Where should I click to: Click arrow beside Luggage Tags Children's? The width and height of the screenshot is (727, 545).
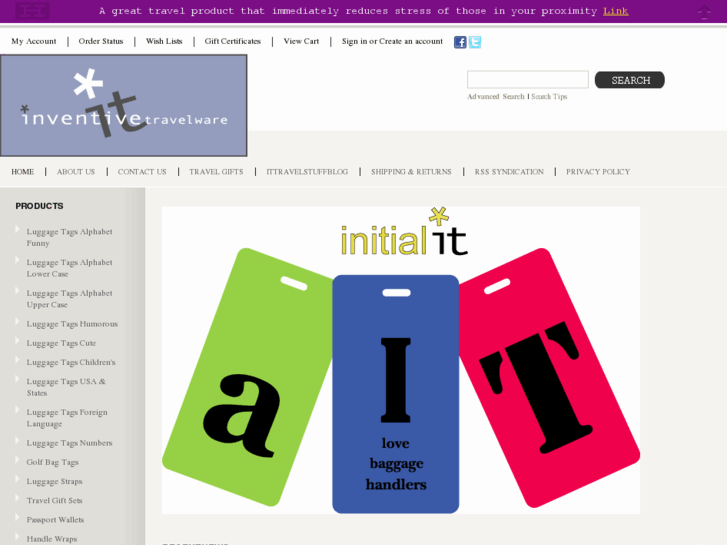[x=17, y=360]
